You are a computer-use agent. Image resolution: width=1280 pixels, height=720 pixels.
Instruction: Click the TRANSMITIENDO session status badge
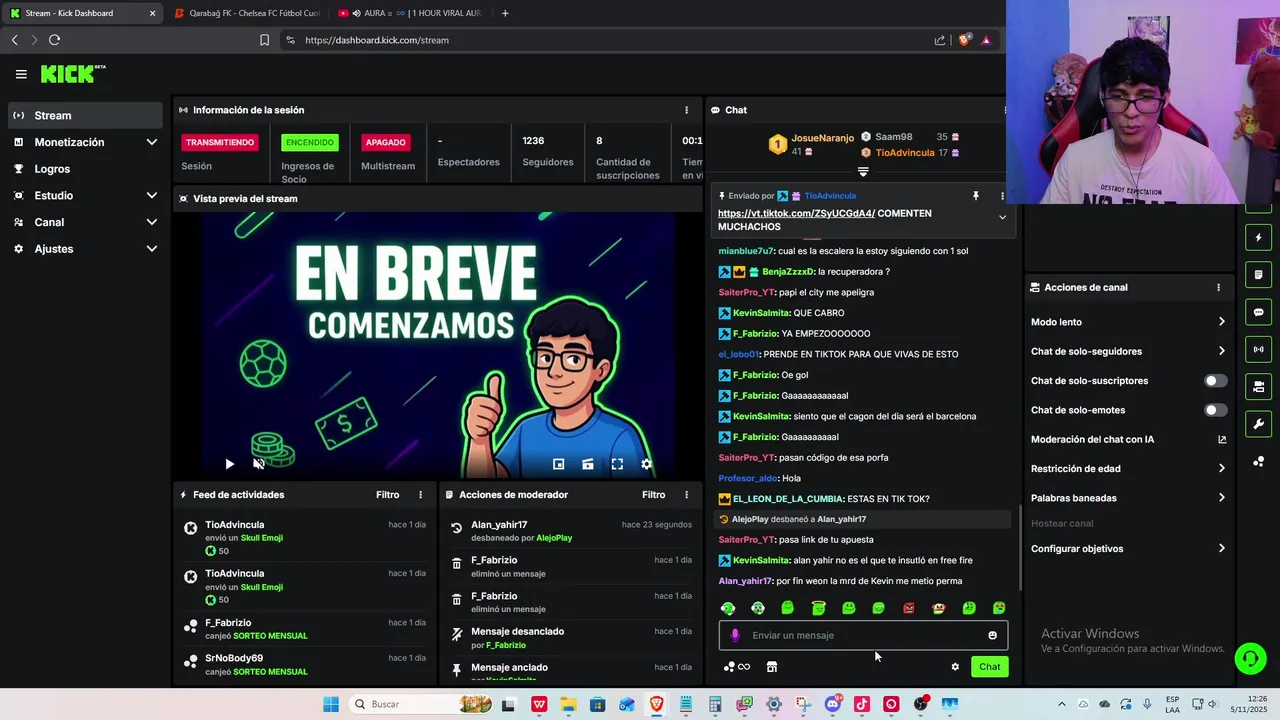[219, 142]
